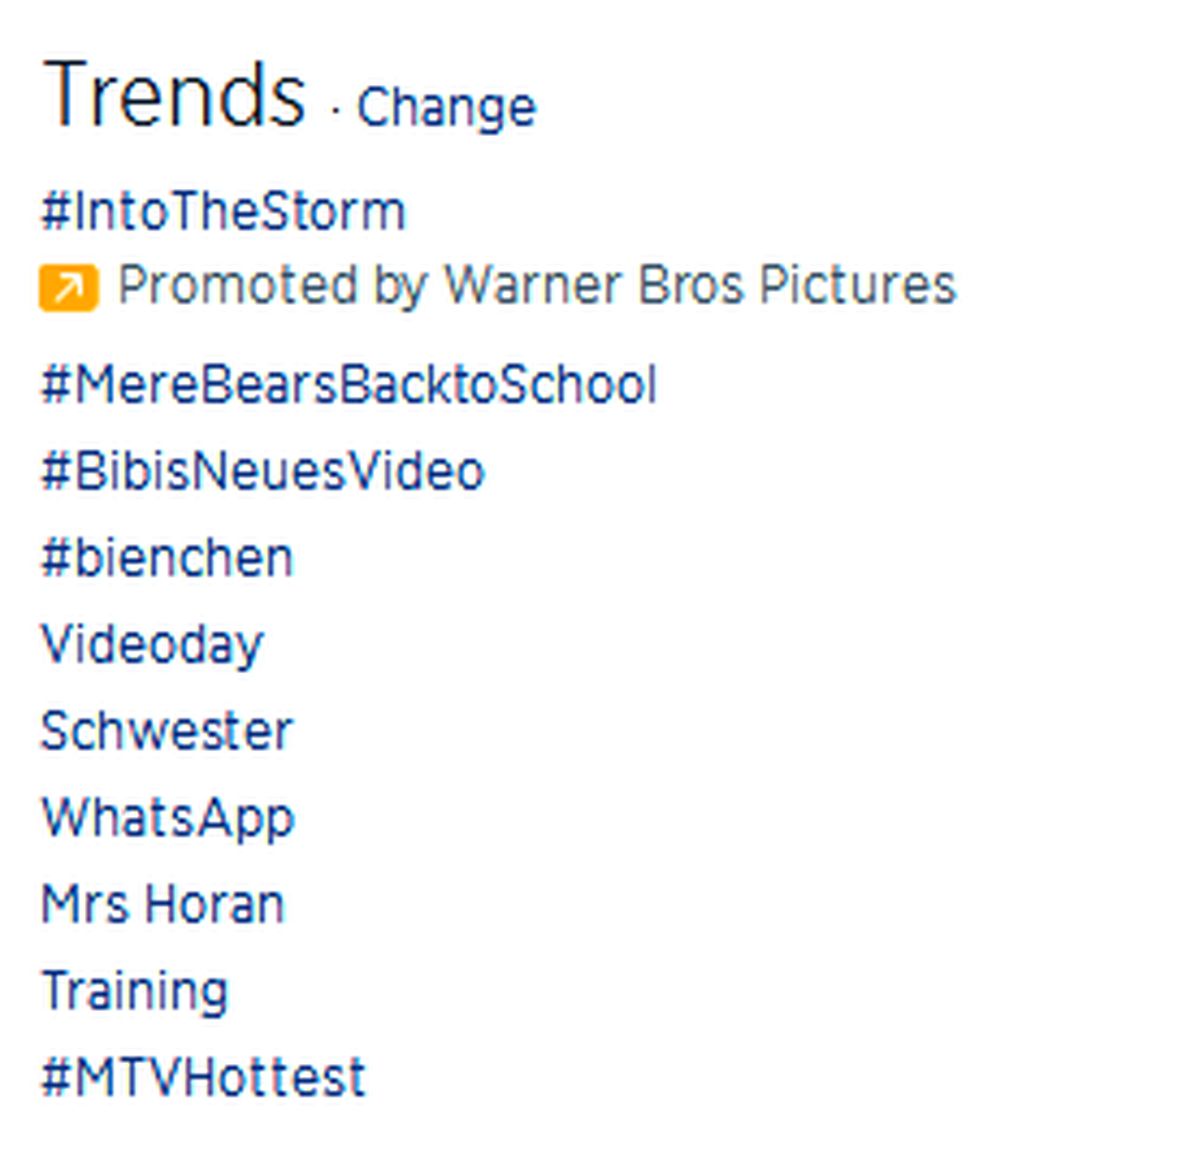Viewport: 1200px width, 1161px height.
Task: Select the #BibisNeuesVideo hashtag
Action: (x=262, y=471)
